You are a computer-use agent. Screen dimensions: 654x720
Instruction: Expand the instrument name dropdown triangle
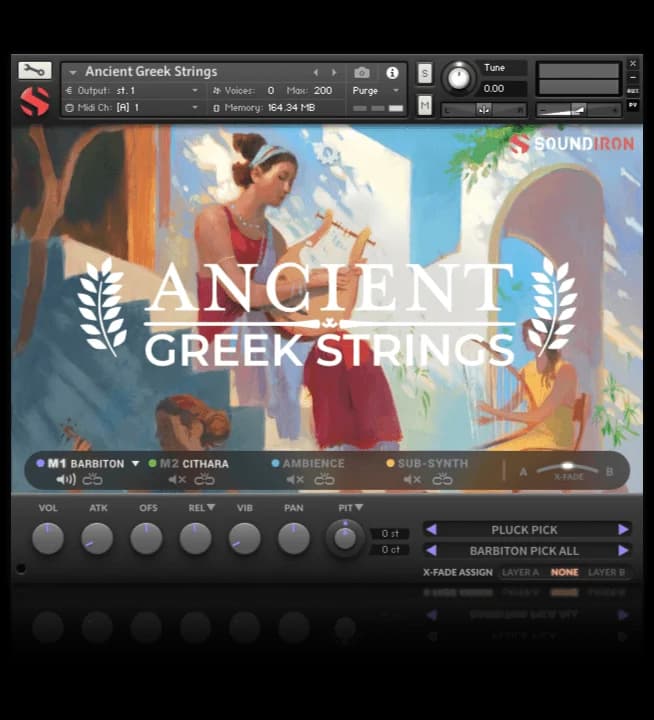73,73
